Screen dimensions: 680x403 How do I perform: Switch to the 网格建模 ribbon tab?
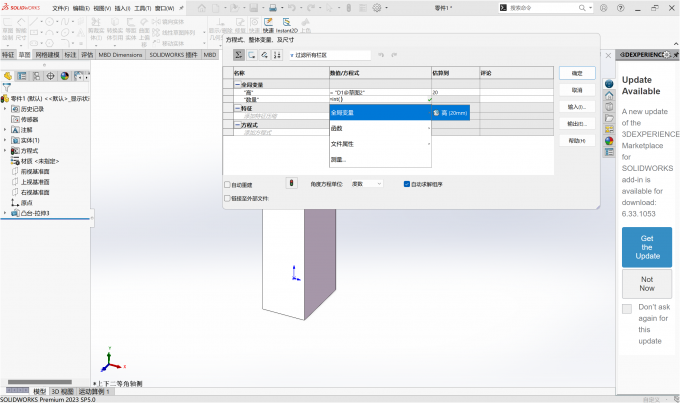point(47,55)
